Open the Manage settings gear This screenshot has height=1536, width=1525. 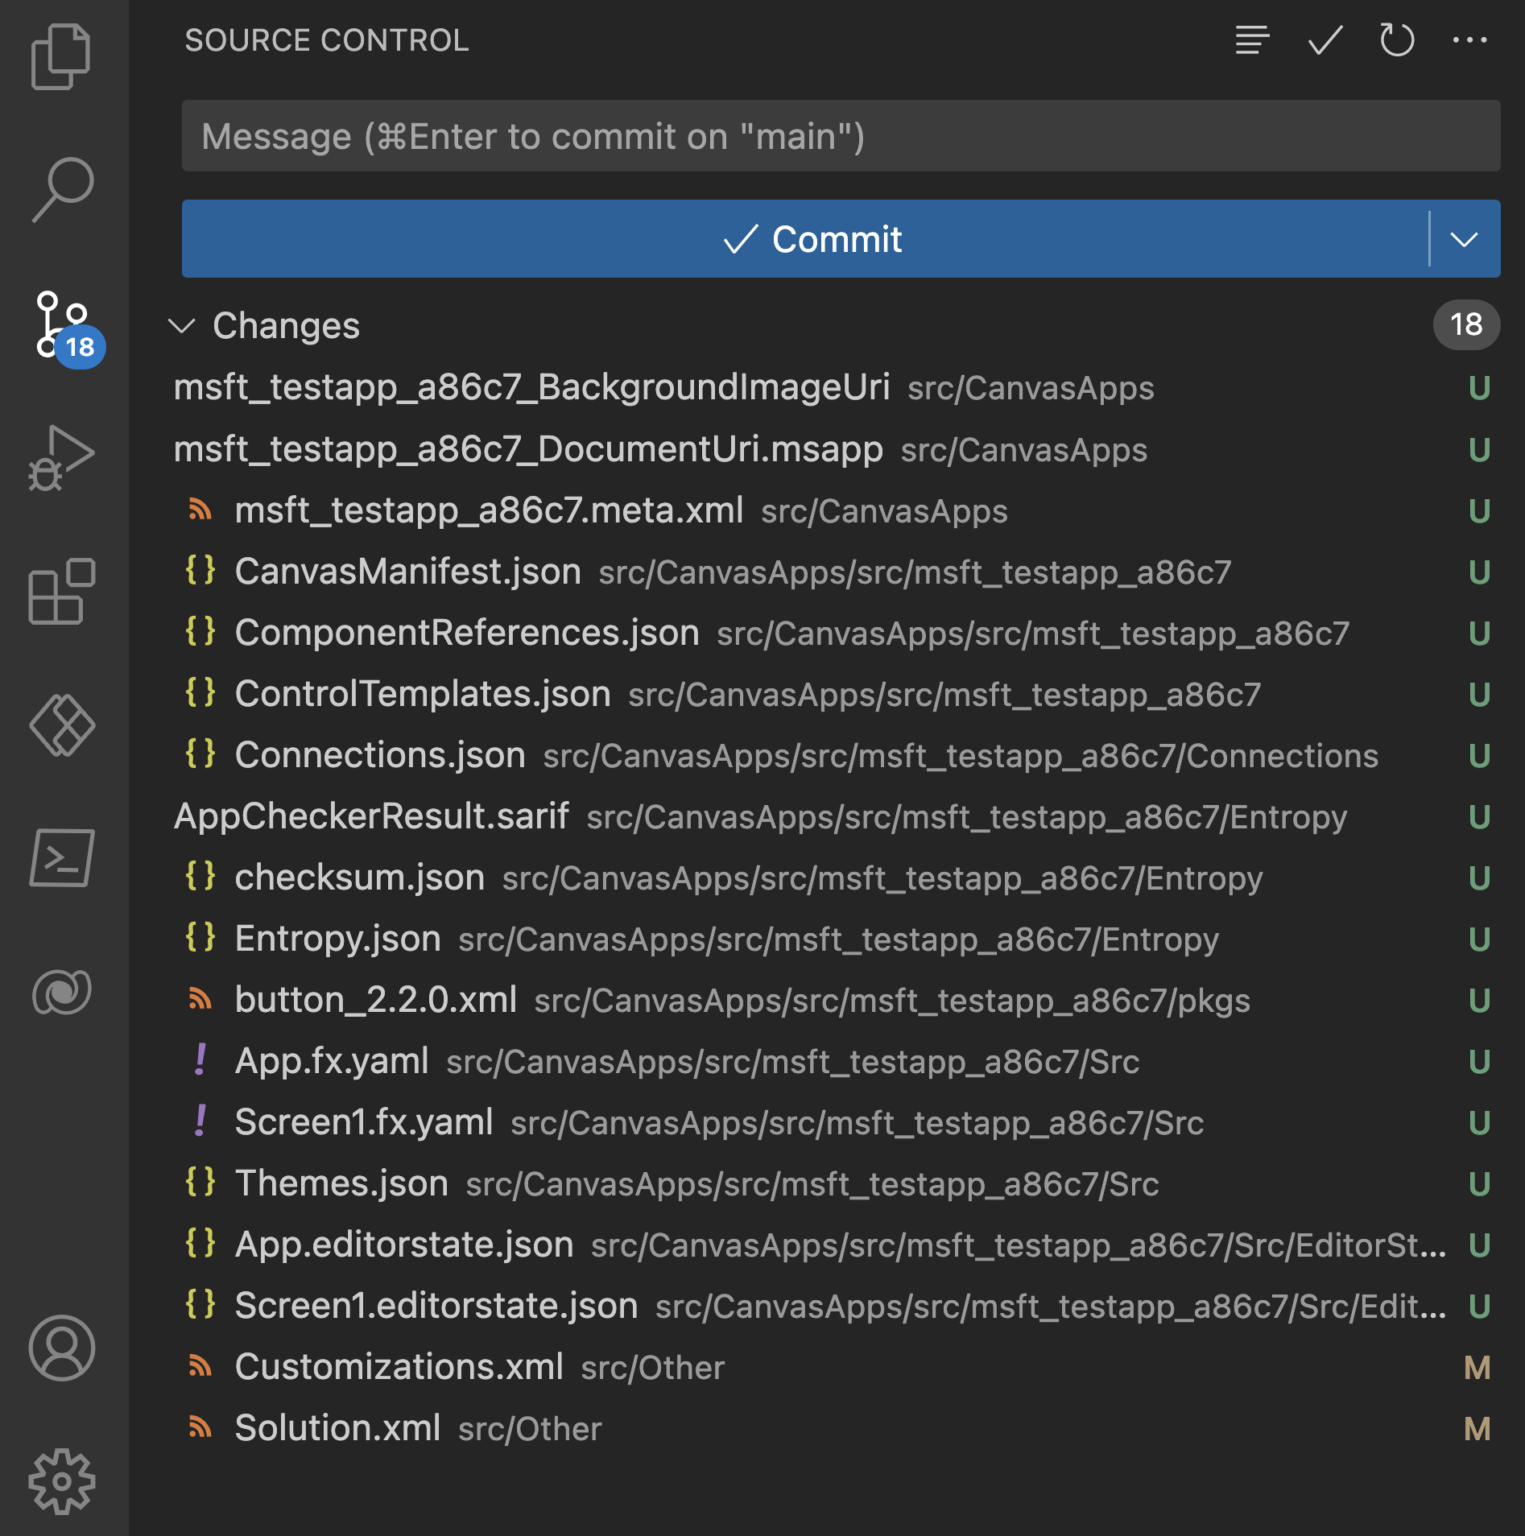tap(60, 1483)
